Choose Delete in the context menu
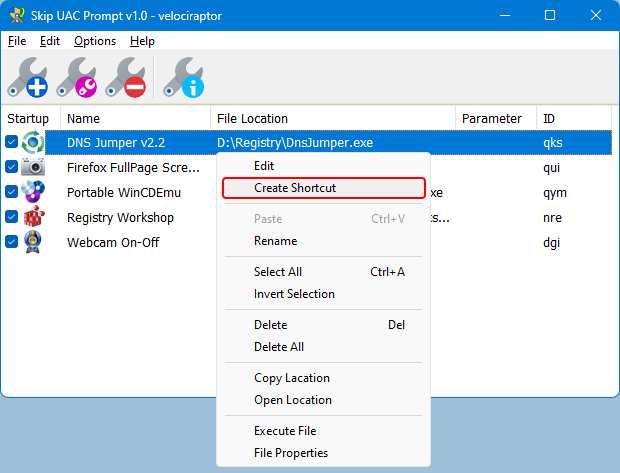 tap(323, 325)
